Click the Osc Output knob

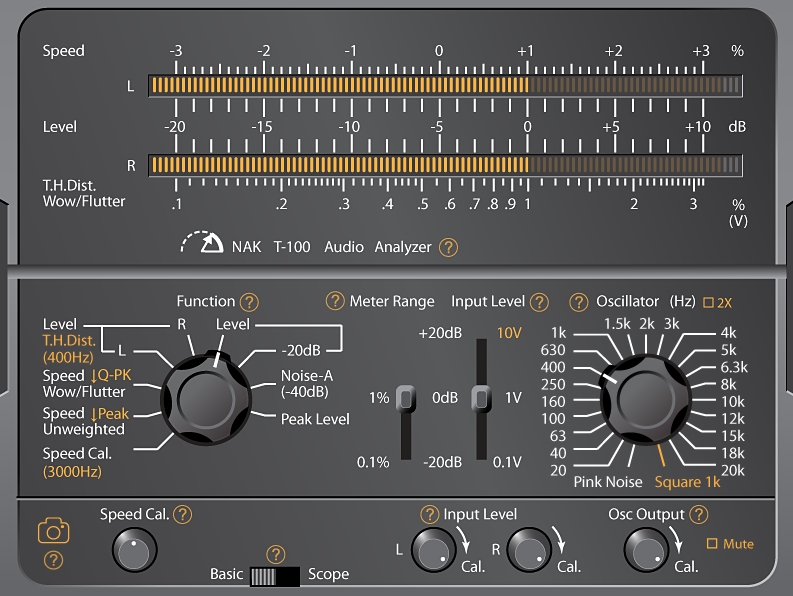[645, 549]
